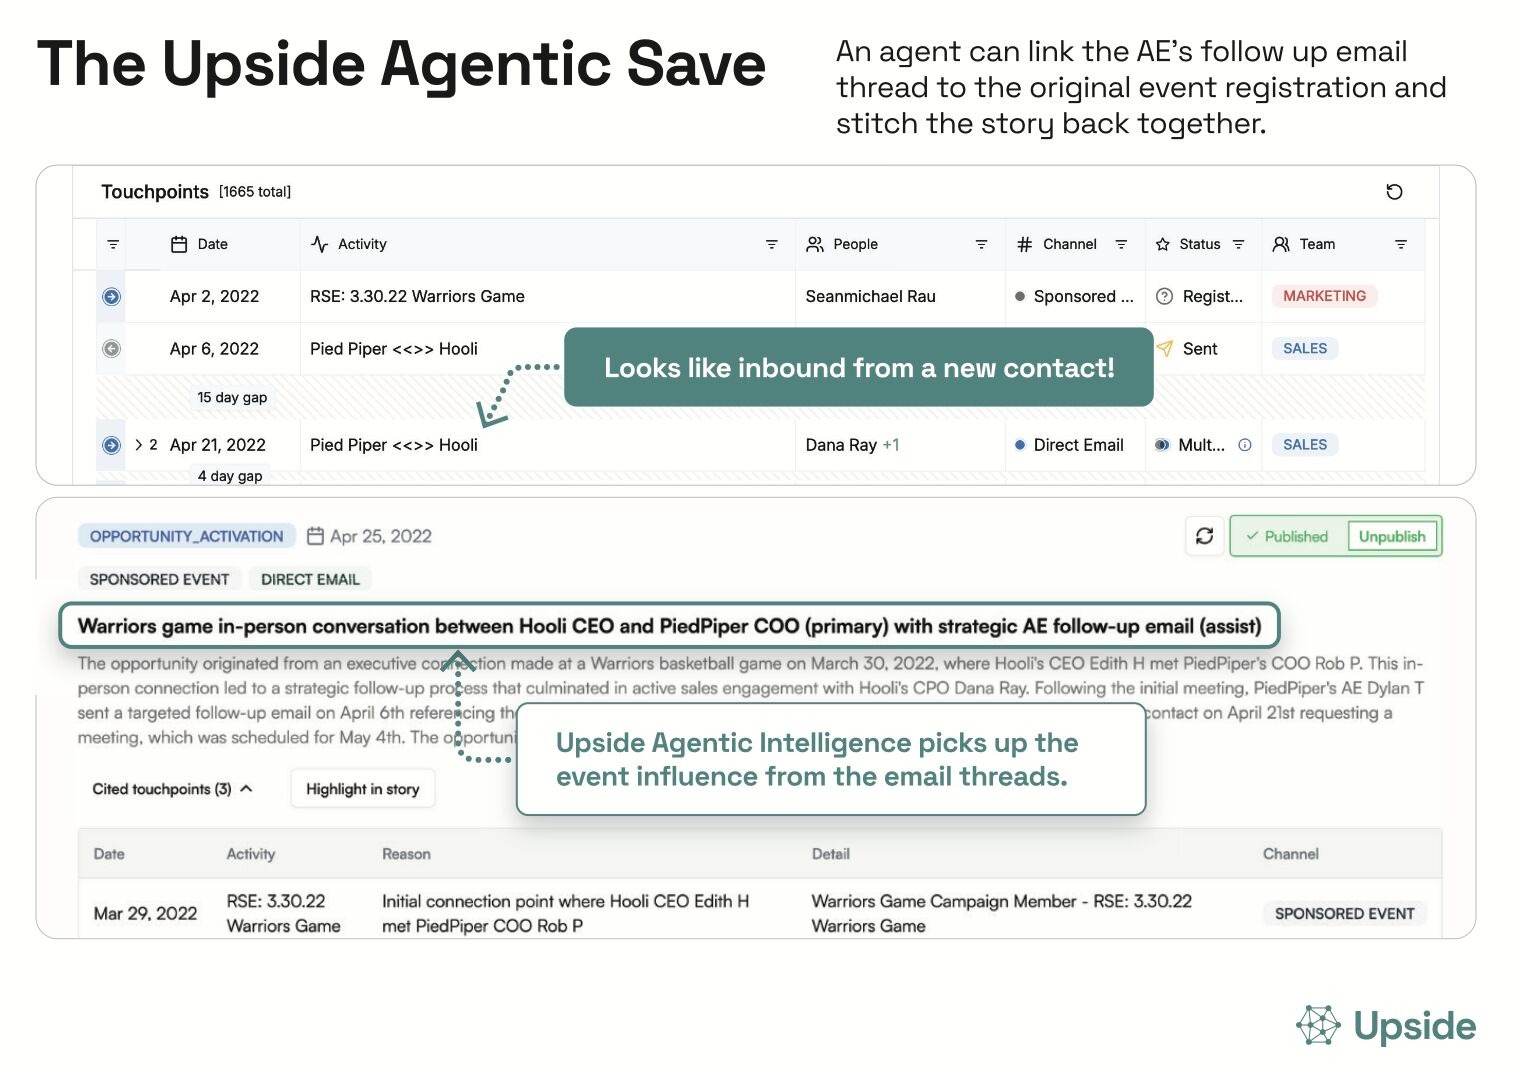Select the Published toggle option
The image size is (1530, 1068).
point(1288,536)
